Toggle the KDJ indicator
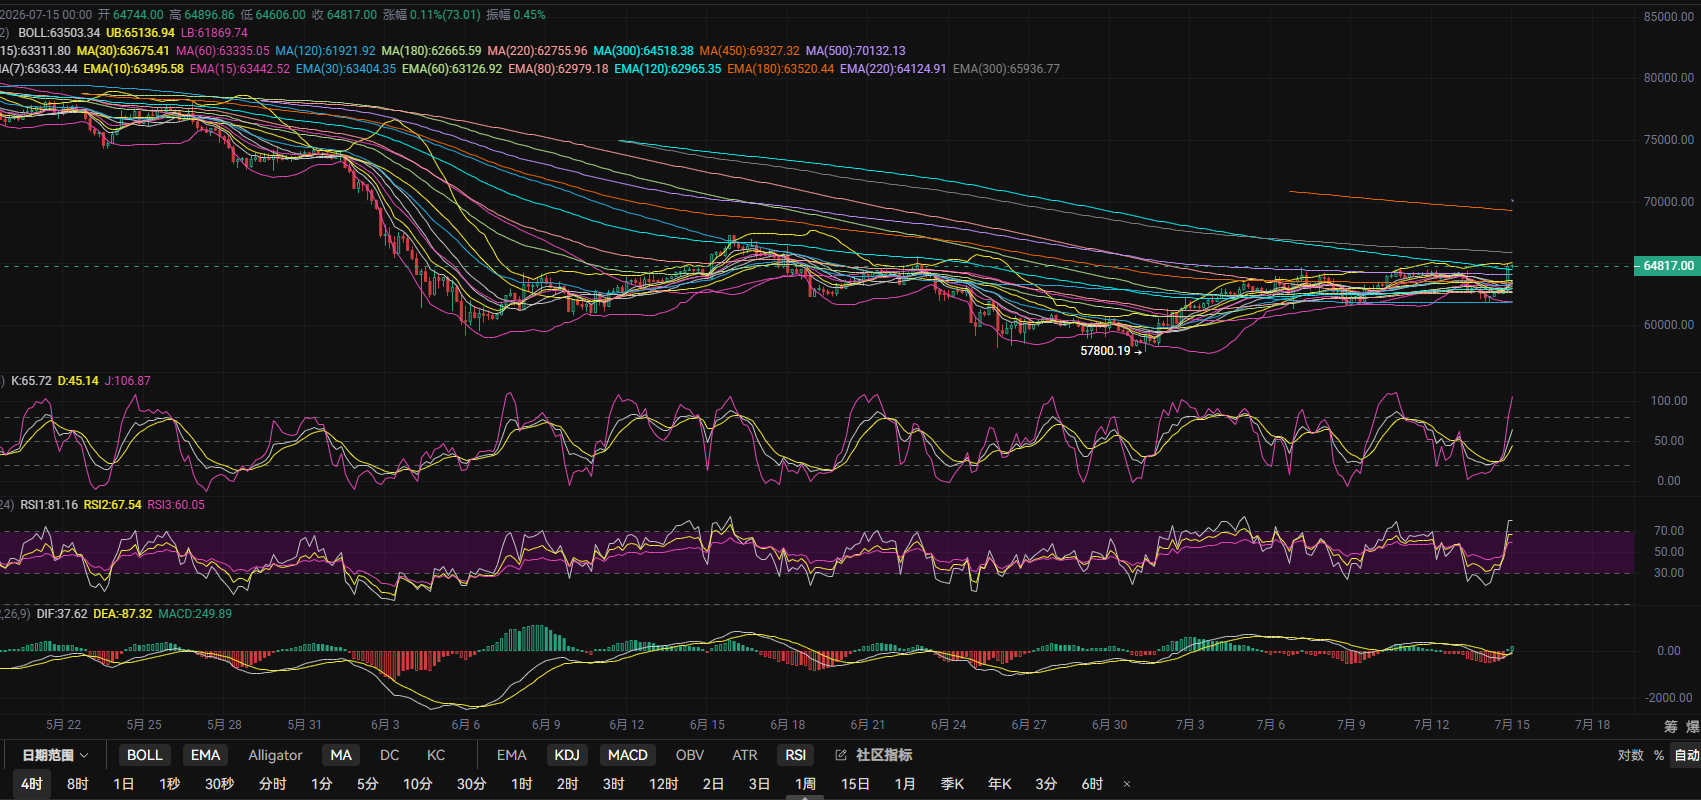The image size is (1701, 800). click(x=567, y=755)
